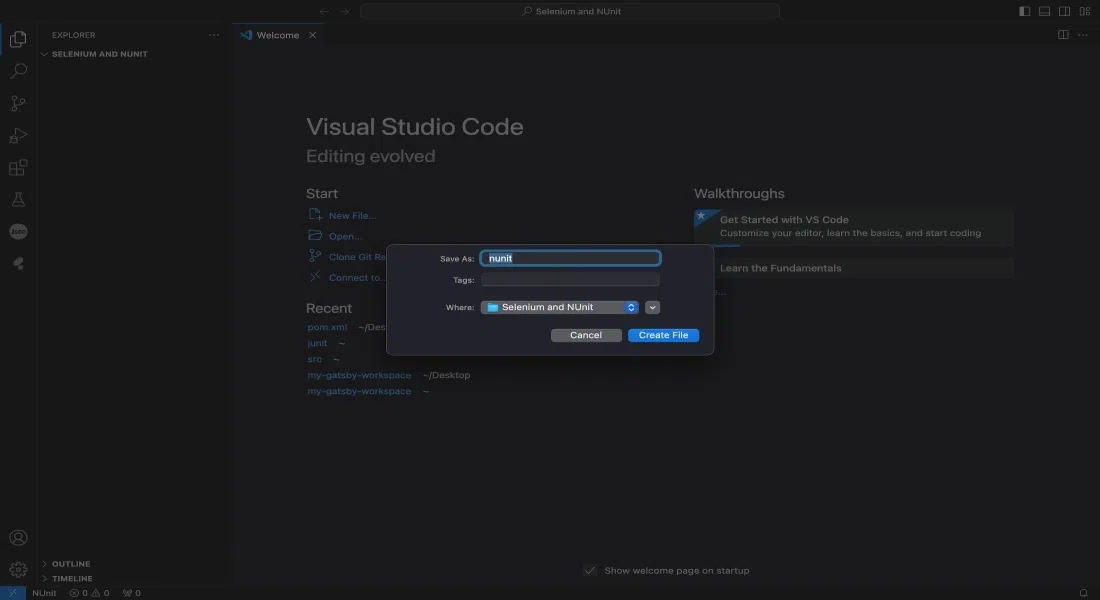Toggle the bottom panel layout icon
Viewport: 1100px width, 600px height.
point(1045,11)
